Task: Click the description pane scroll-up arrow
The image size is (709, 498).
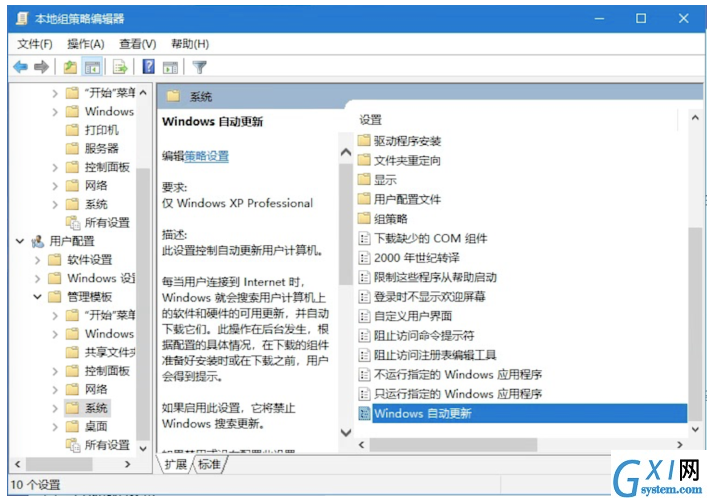Action: pos(346,152)
